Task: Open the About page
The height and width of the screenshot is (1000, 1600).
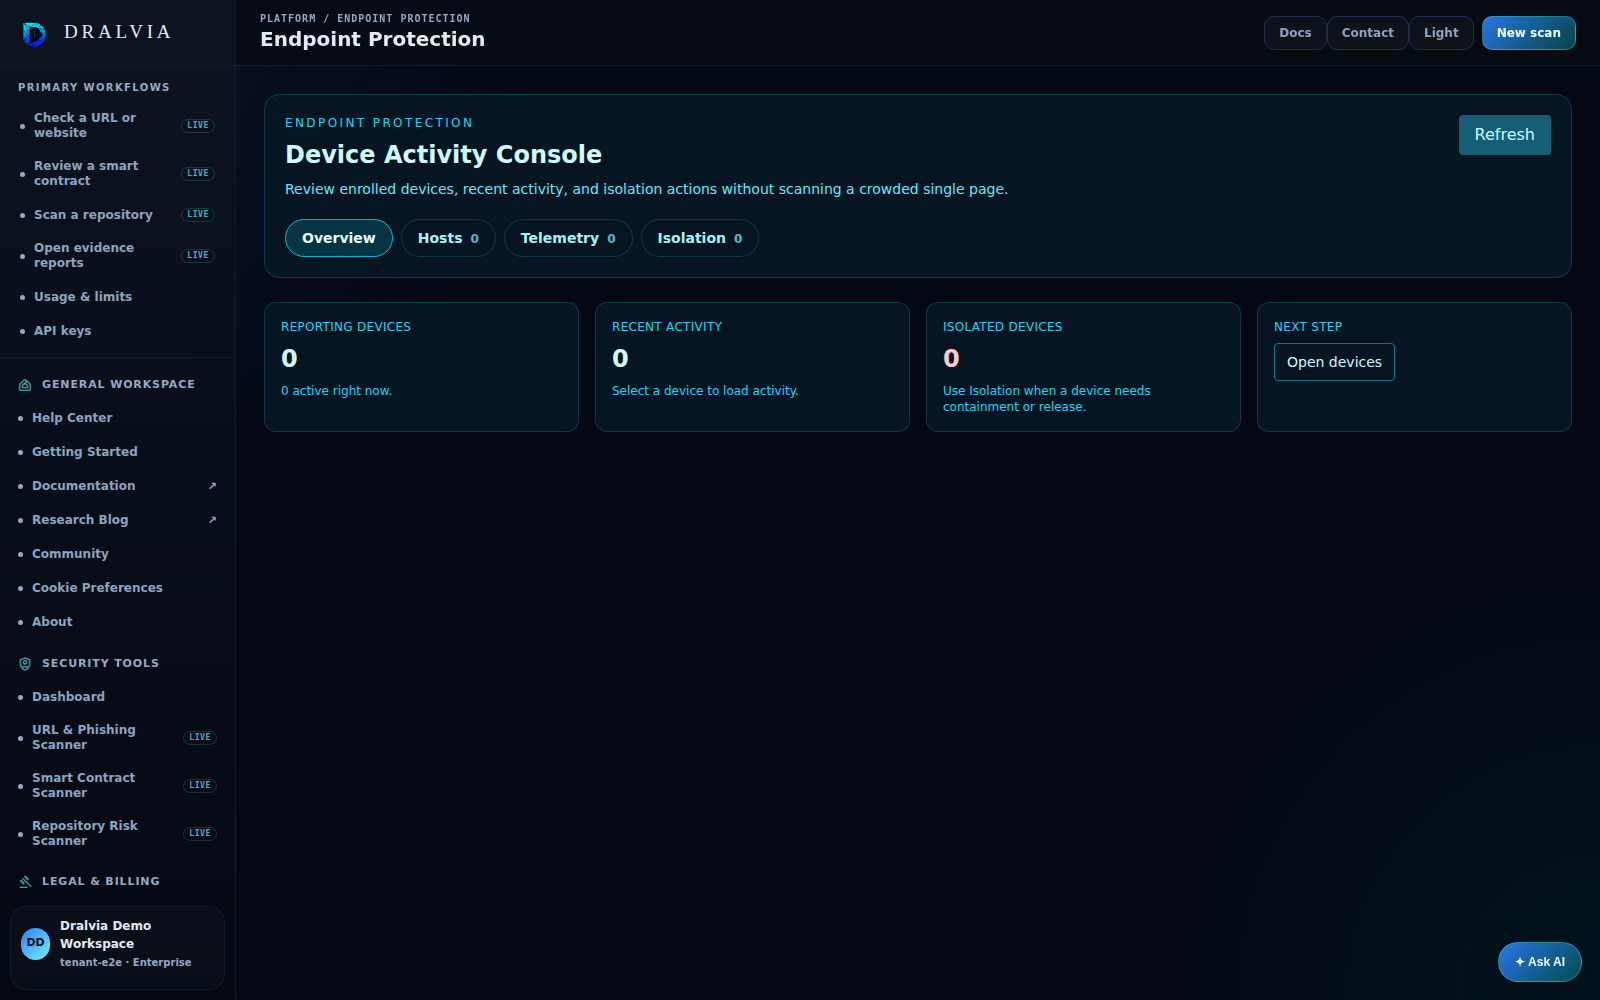Action: (x=117, y=622)
